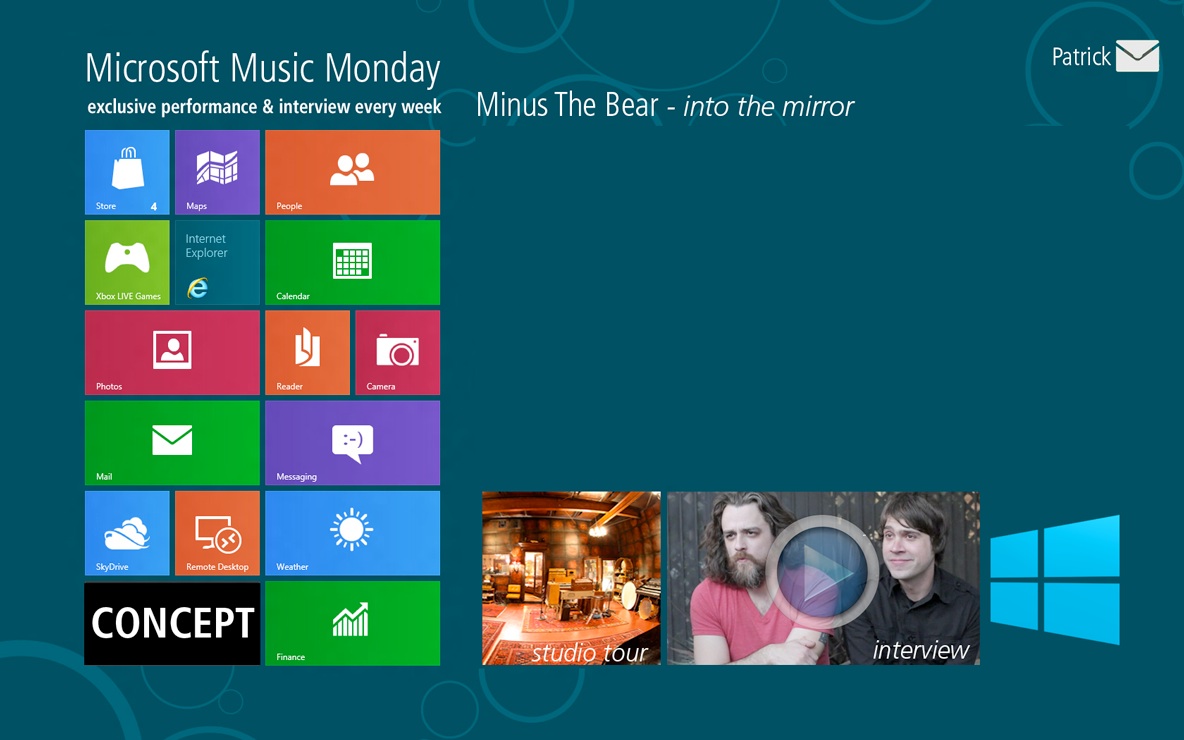This screenshot has width=1184, height=740.
Task: Open the studio tour thumbnail
Action: coord(571,578)
